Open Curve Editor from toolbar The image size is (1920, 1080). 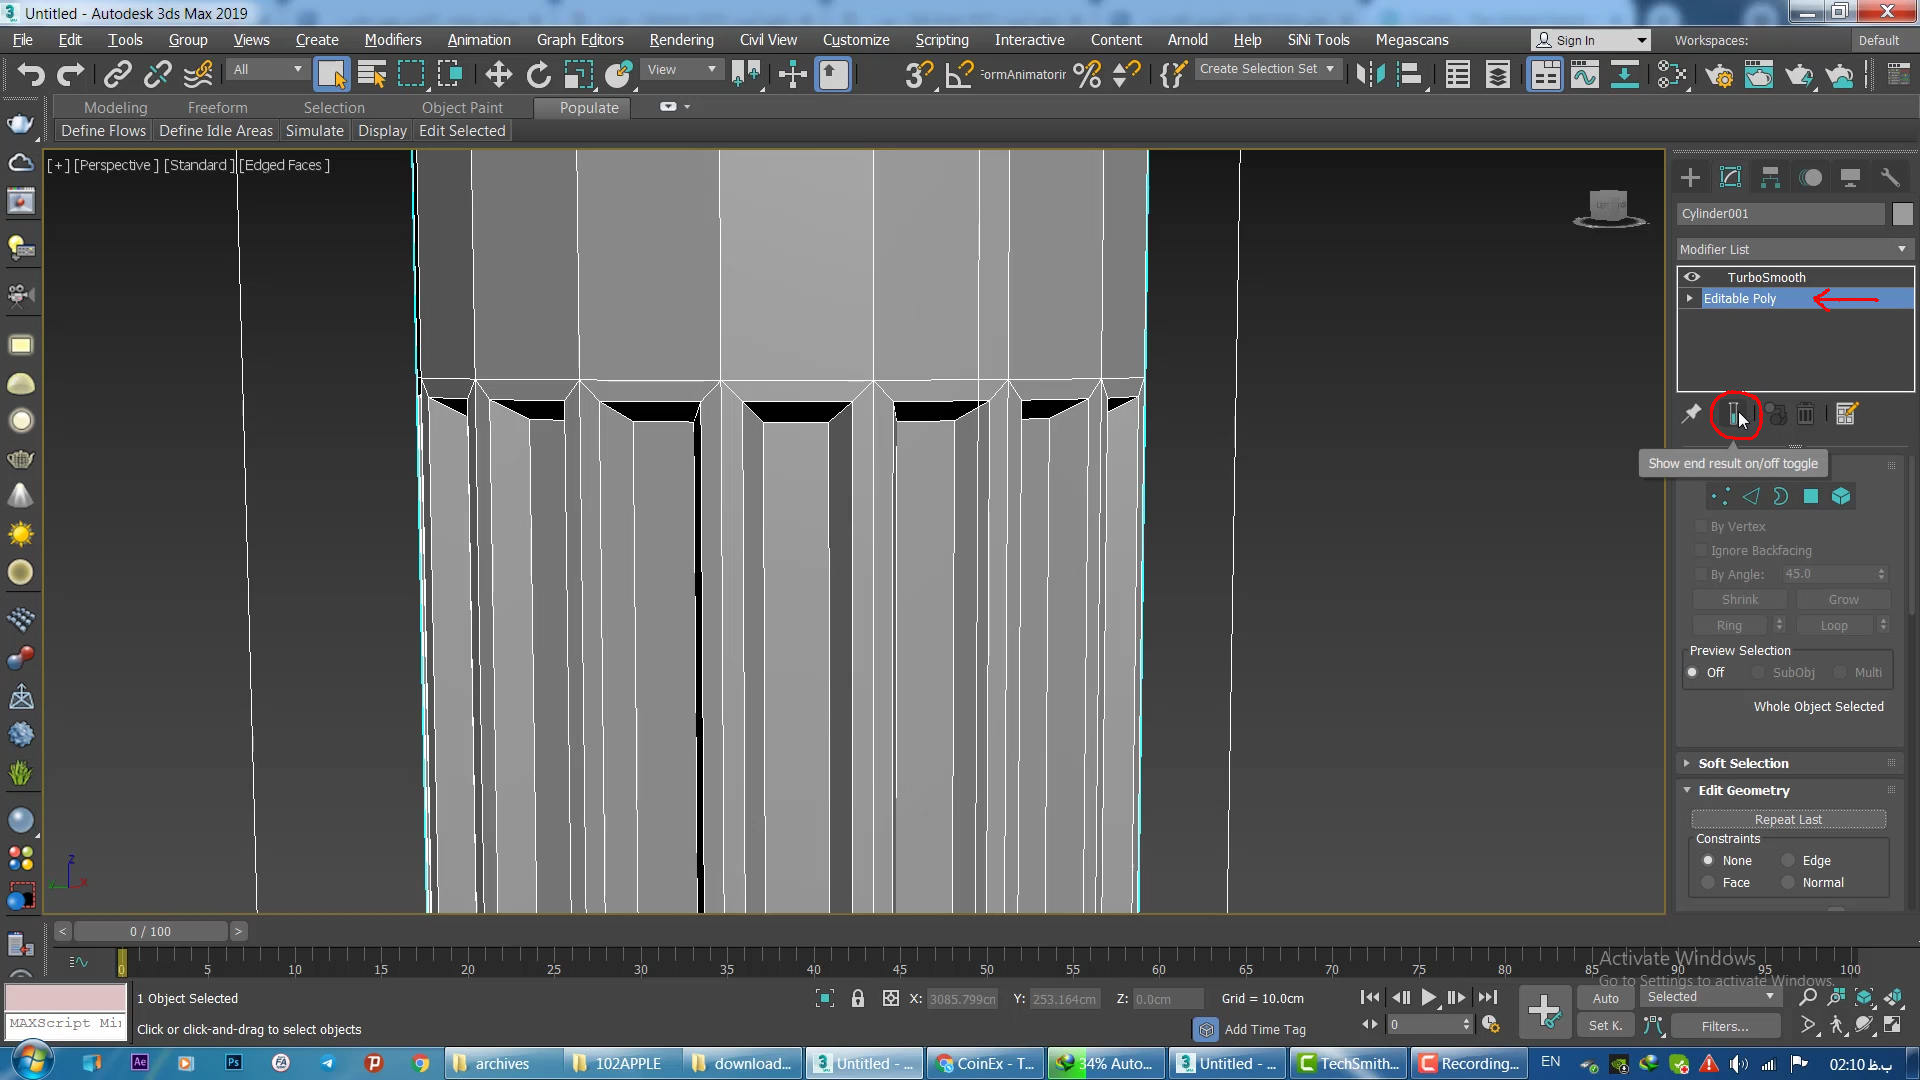click(1585, 75)
